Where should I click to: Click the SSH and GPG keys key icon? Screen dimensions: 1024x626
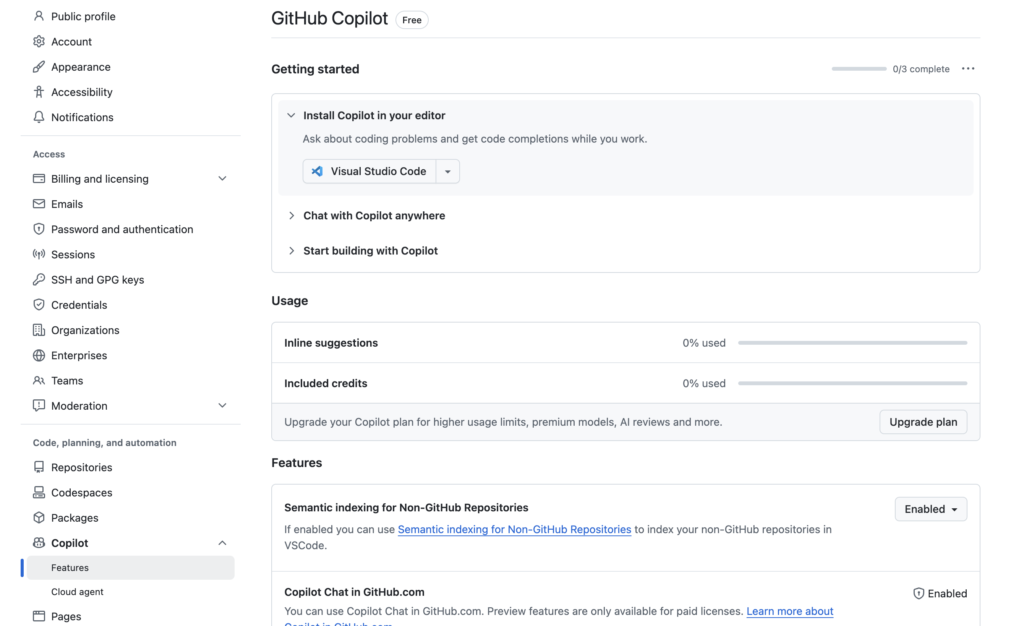(x=39, y=279)
